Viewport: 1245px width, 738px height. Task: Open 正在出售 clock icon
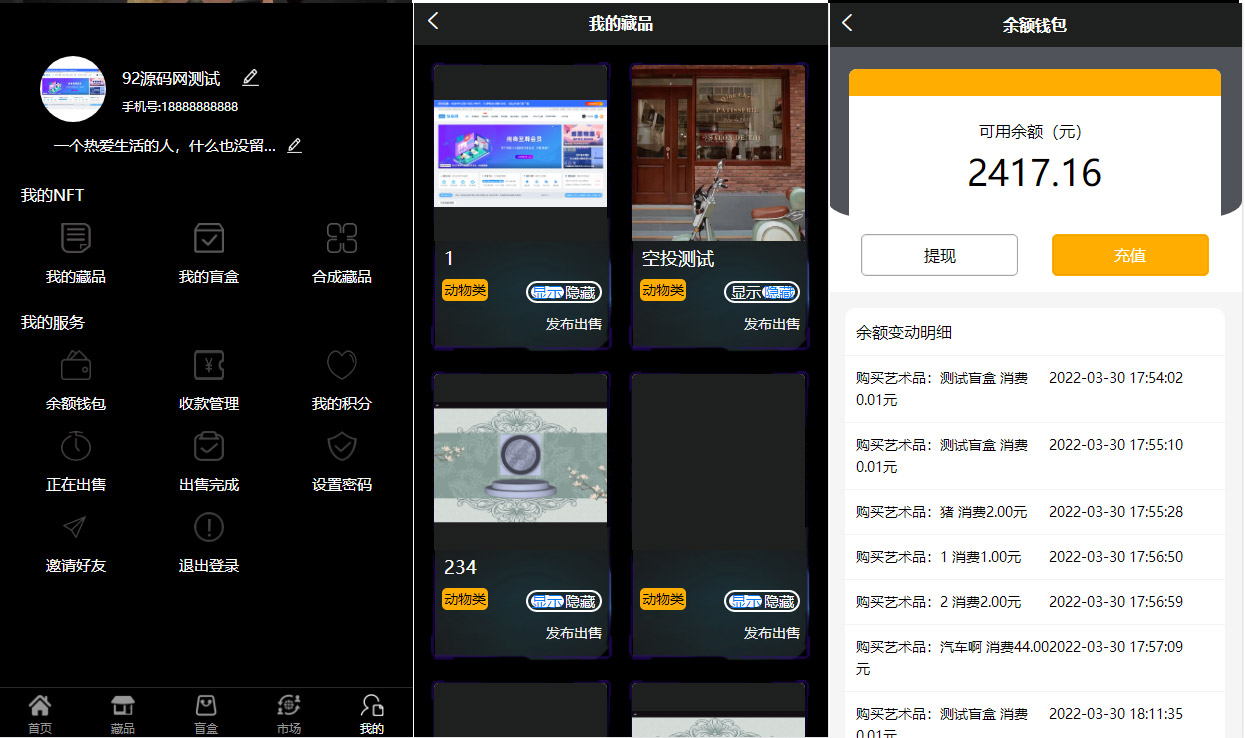(76, 446)
